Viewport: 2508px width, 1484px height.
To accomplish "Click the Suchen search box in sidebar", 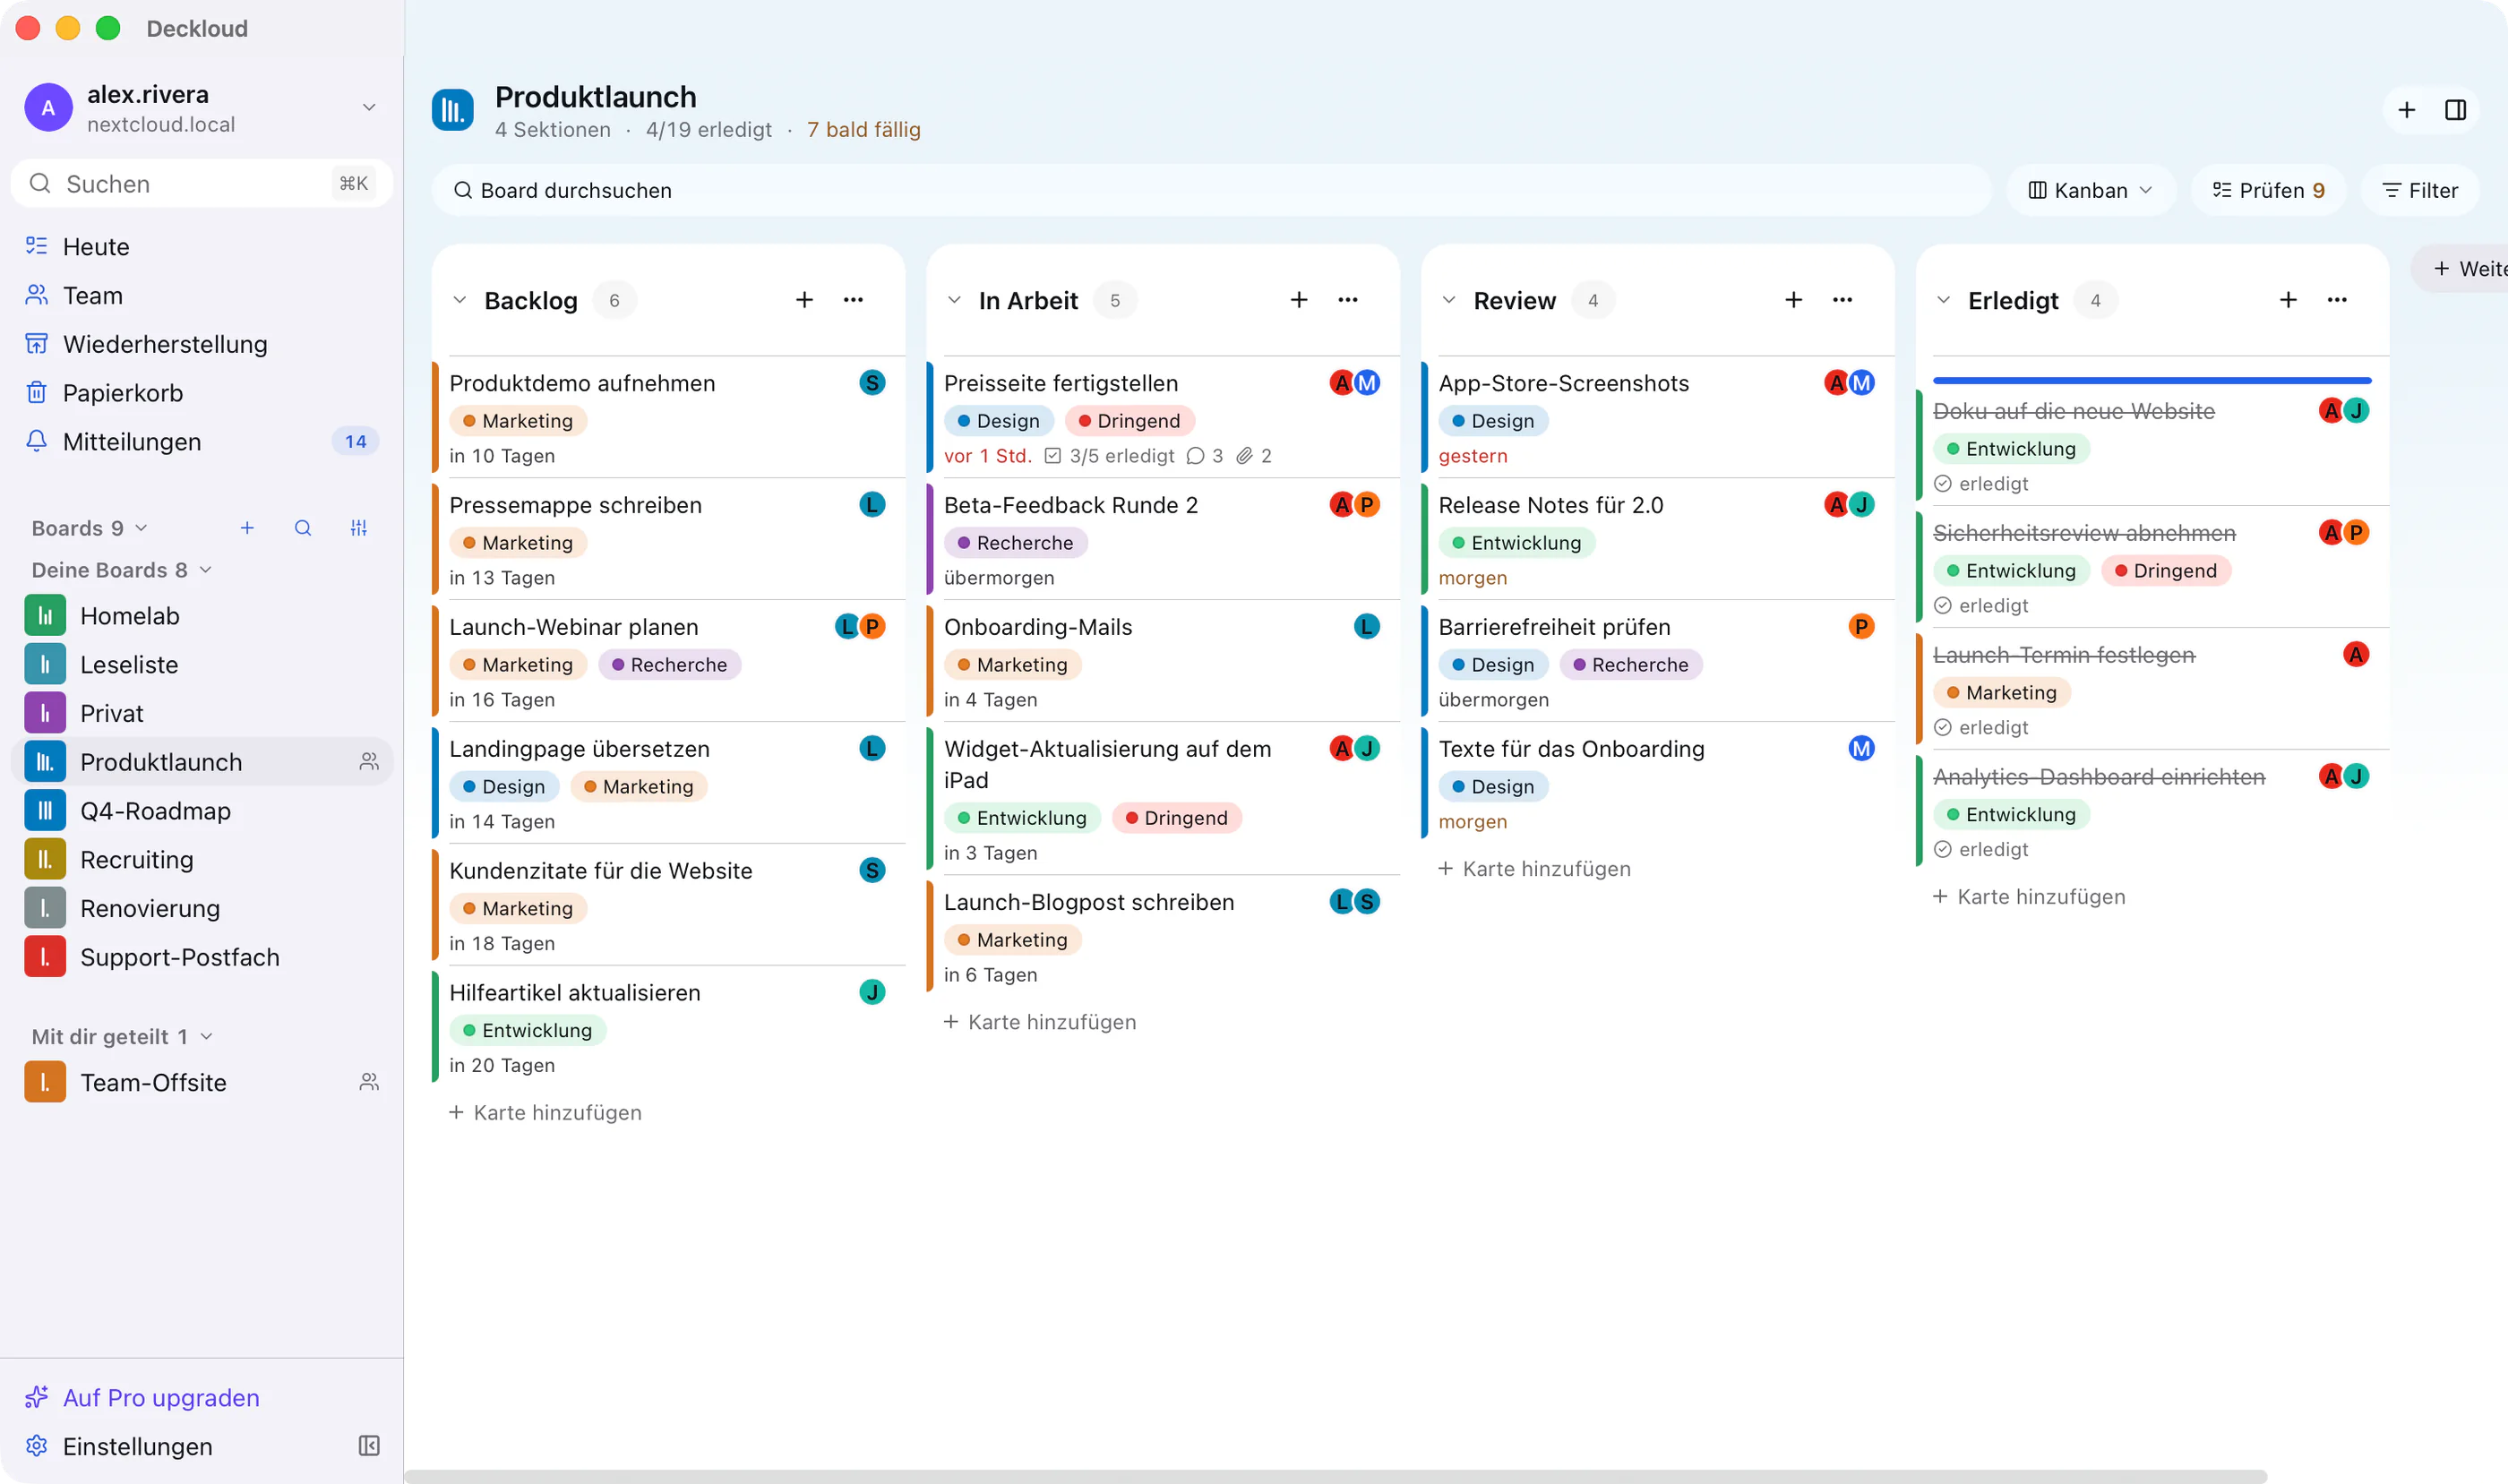I will tap(201, 184).
